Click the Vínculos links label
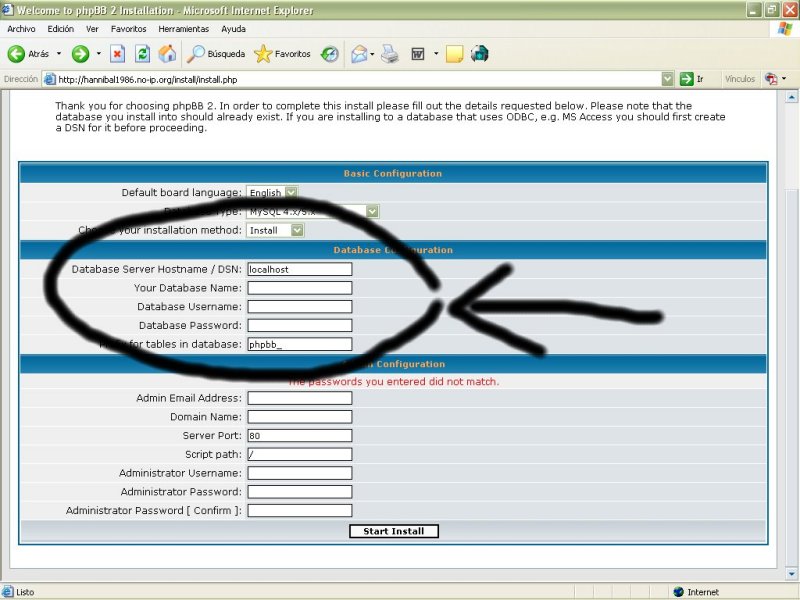Viewport: 800px width, 600px height. pyautogui.click(x=740, y=79)
